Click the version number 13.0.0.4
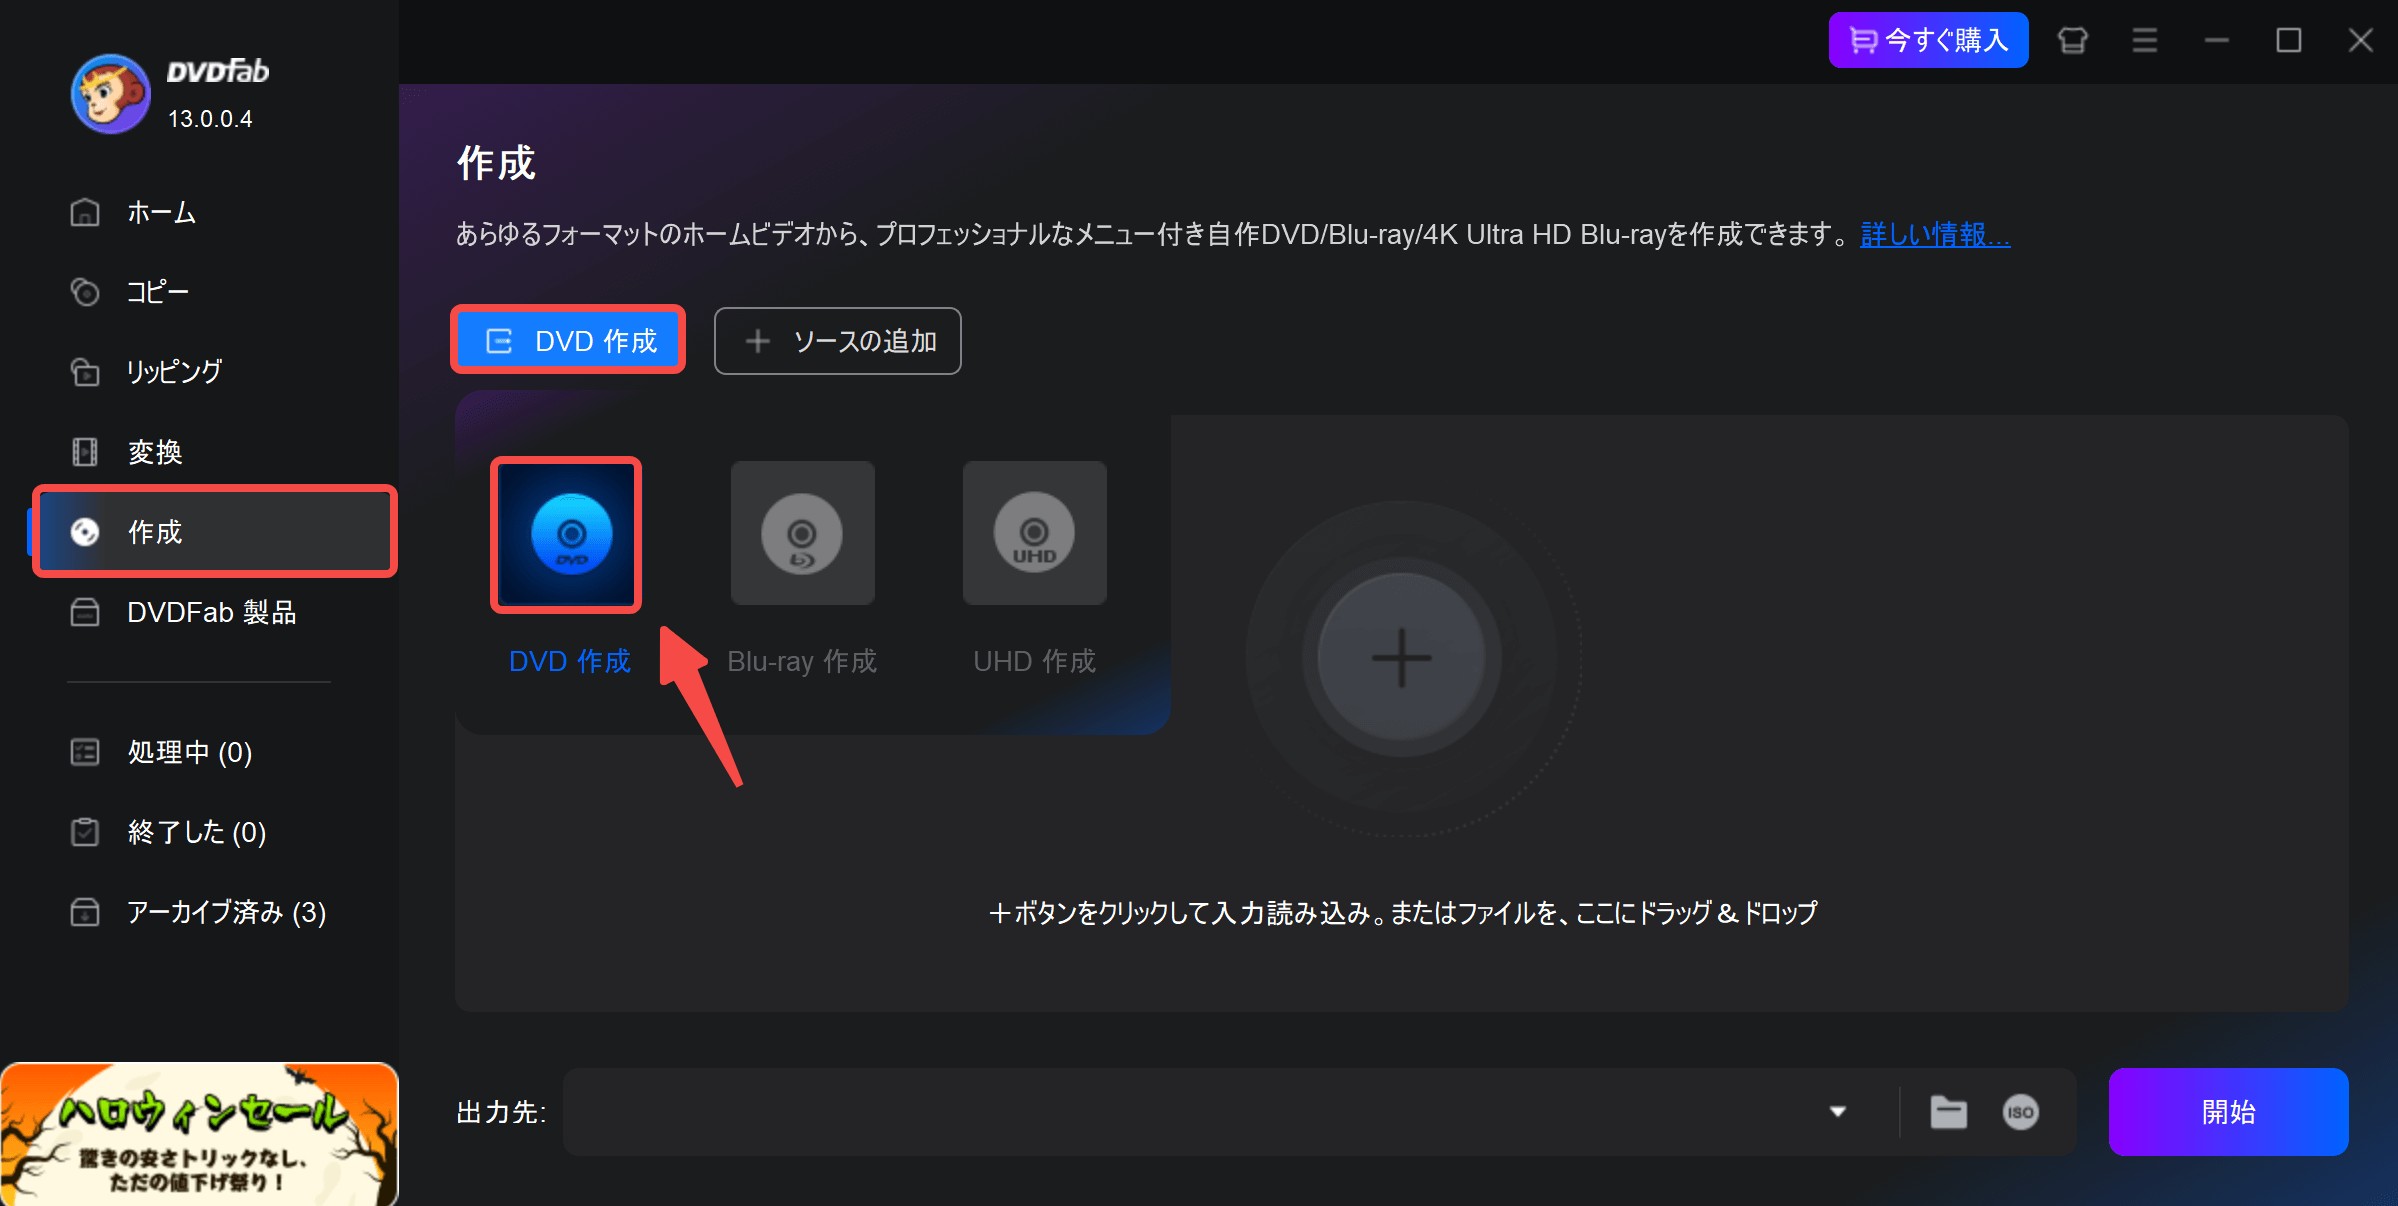Viewport: 2398px width, 1206px height. (210, 119)
